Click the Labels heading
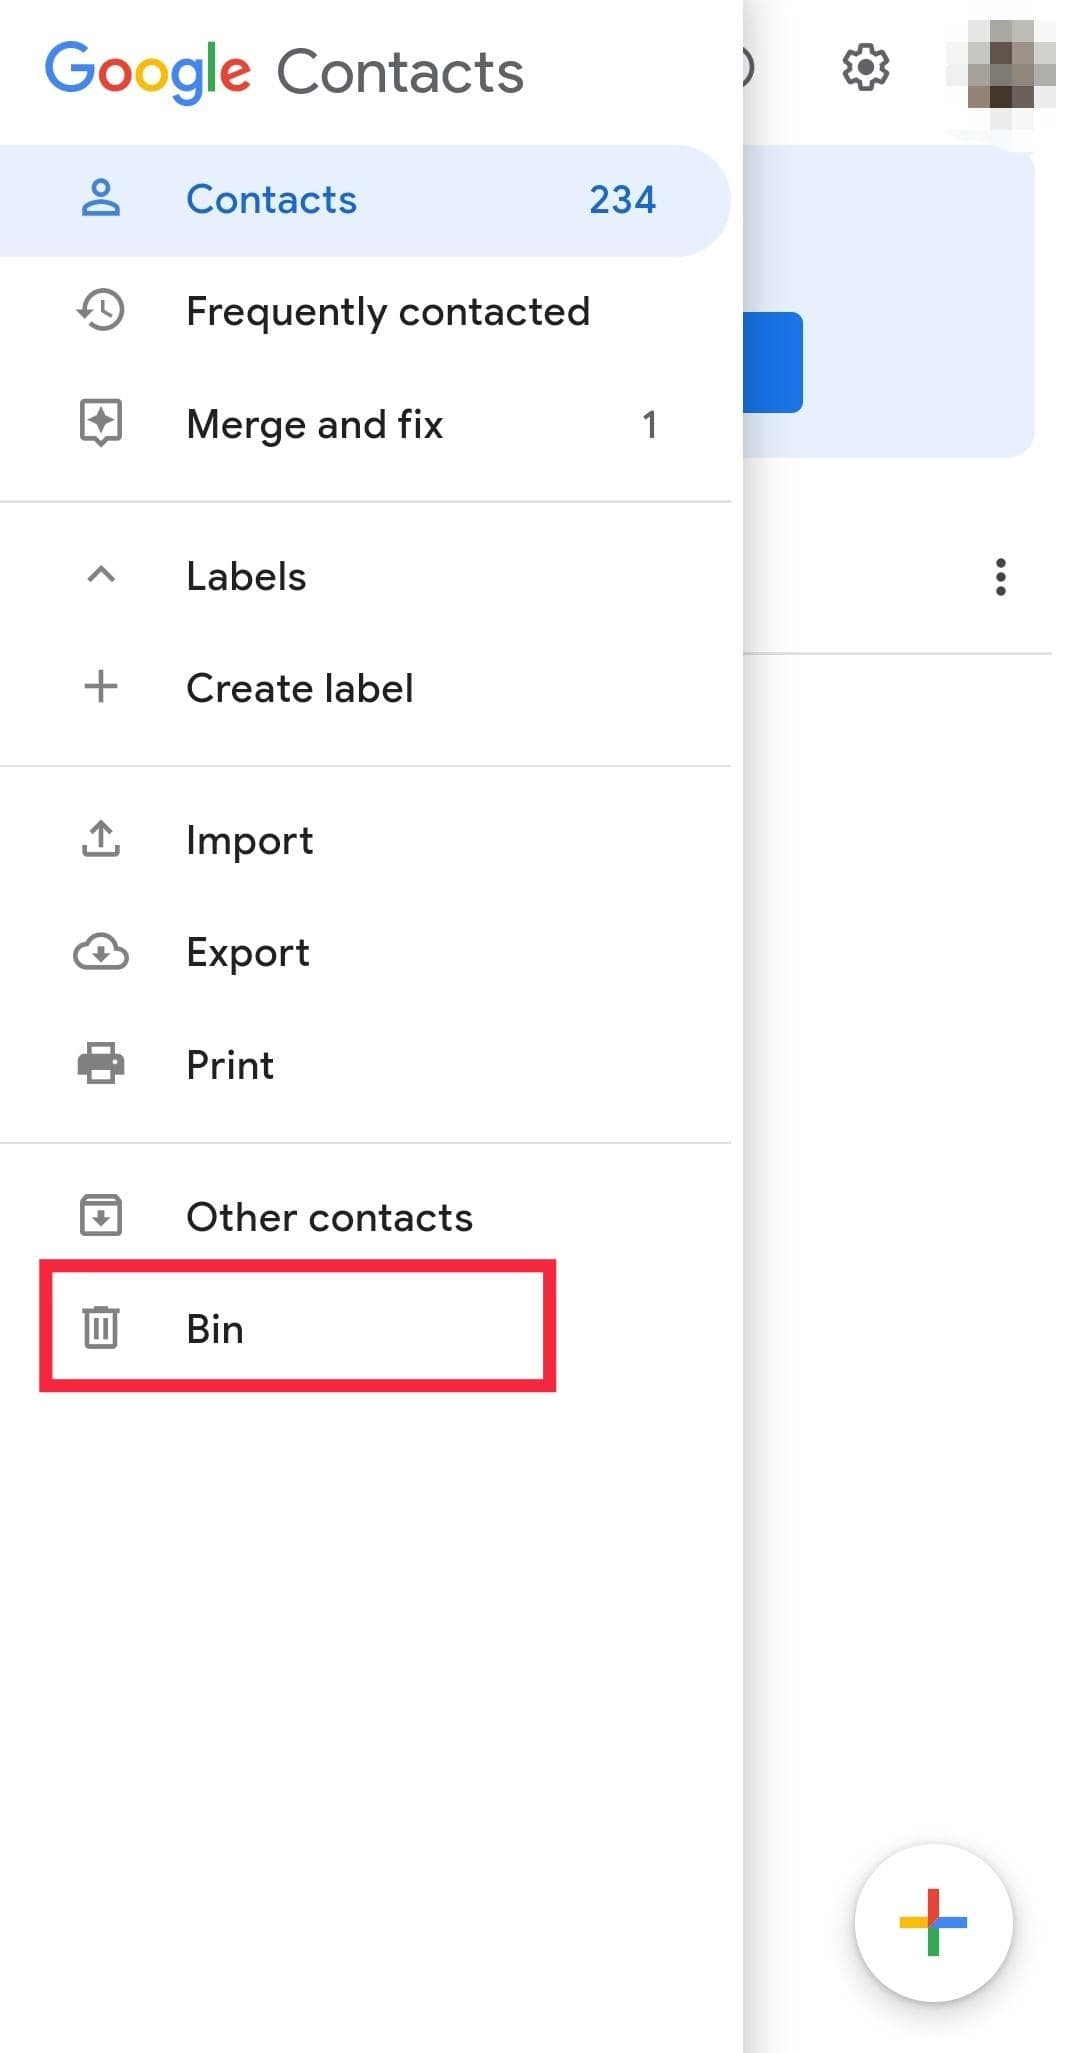Screen dimensions: 1080x2053 (246, 577)
